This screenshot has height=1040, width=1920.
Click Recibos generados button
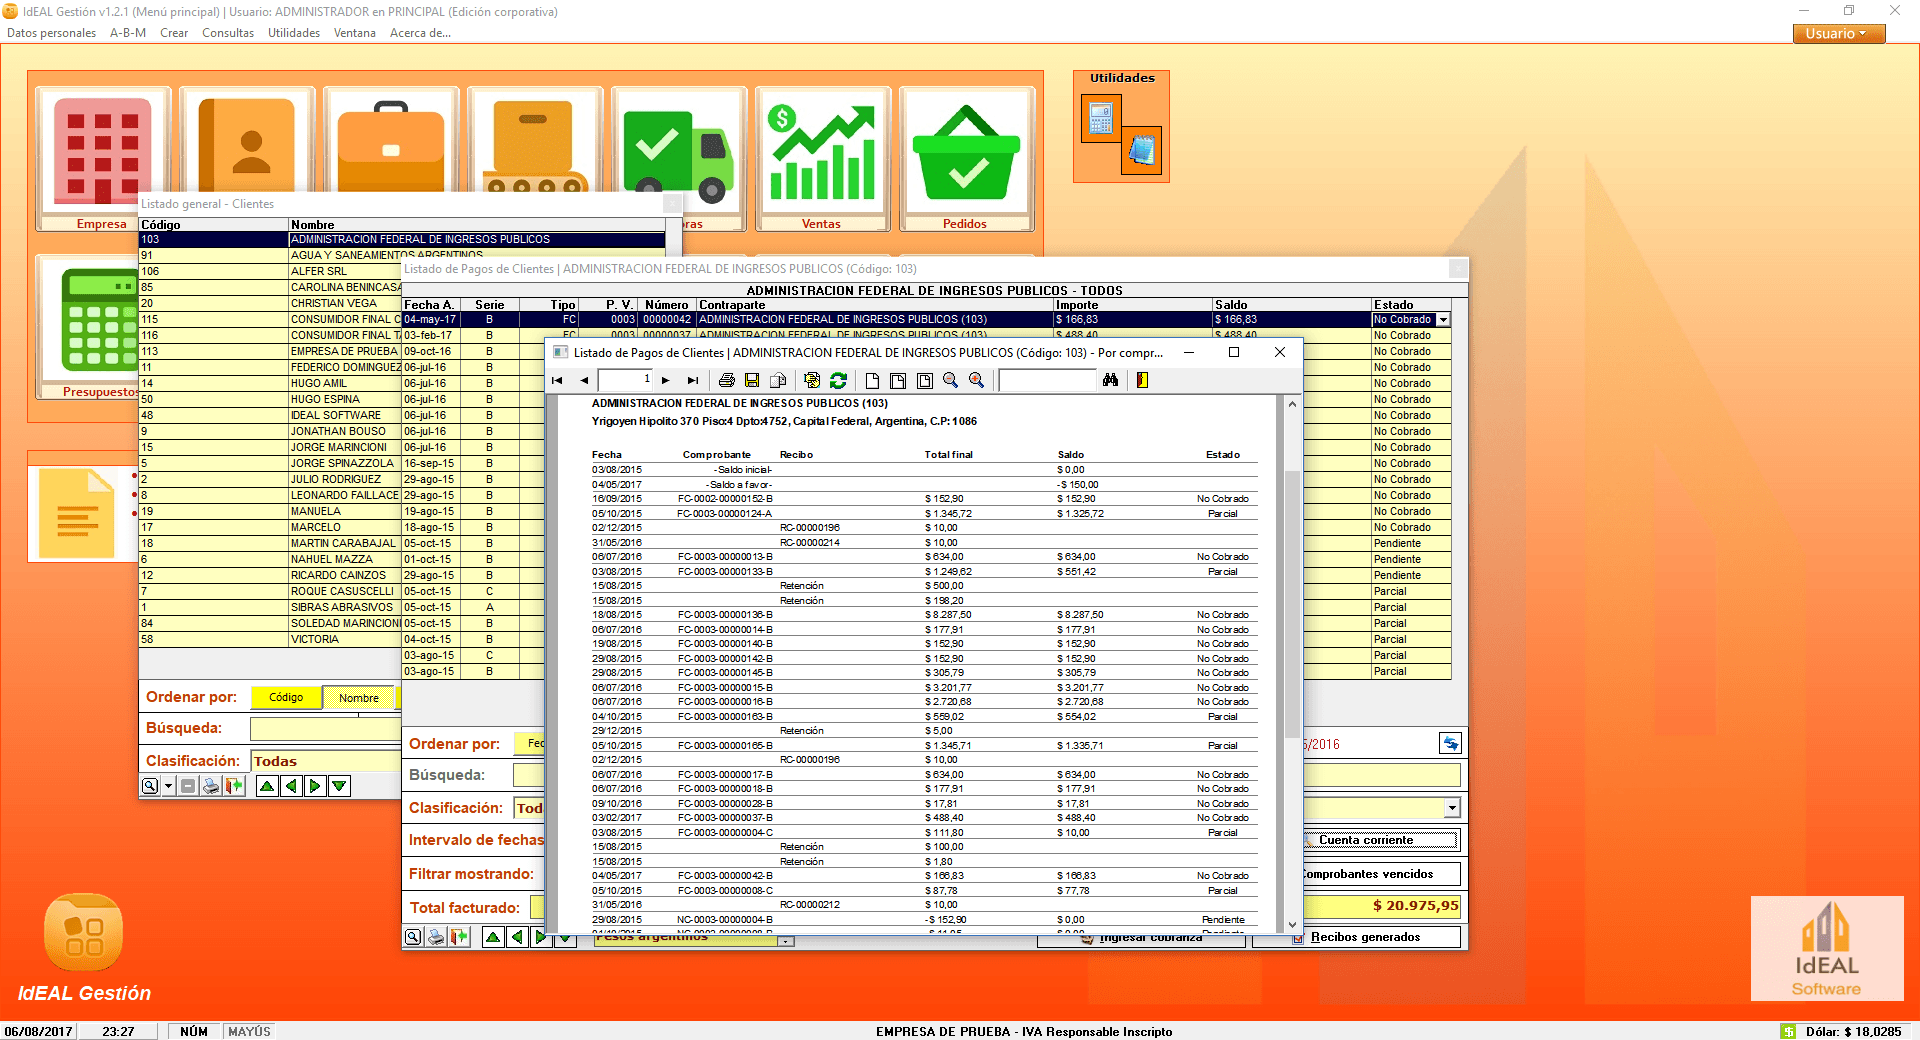coord(1356,937)
